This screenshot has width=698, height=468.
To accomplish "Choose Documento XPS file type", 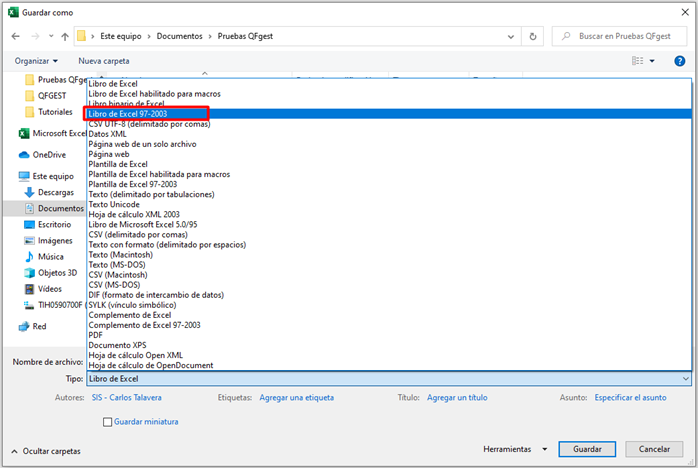I will tap(389, 346).
